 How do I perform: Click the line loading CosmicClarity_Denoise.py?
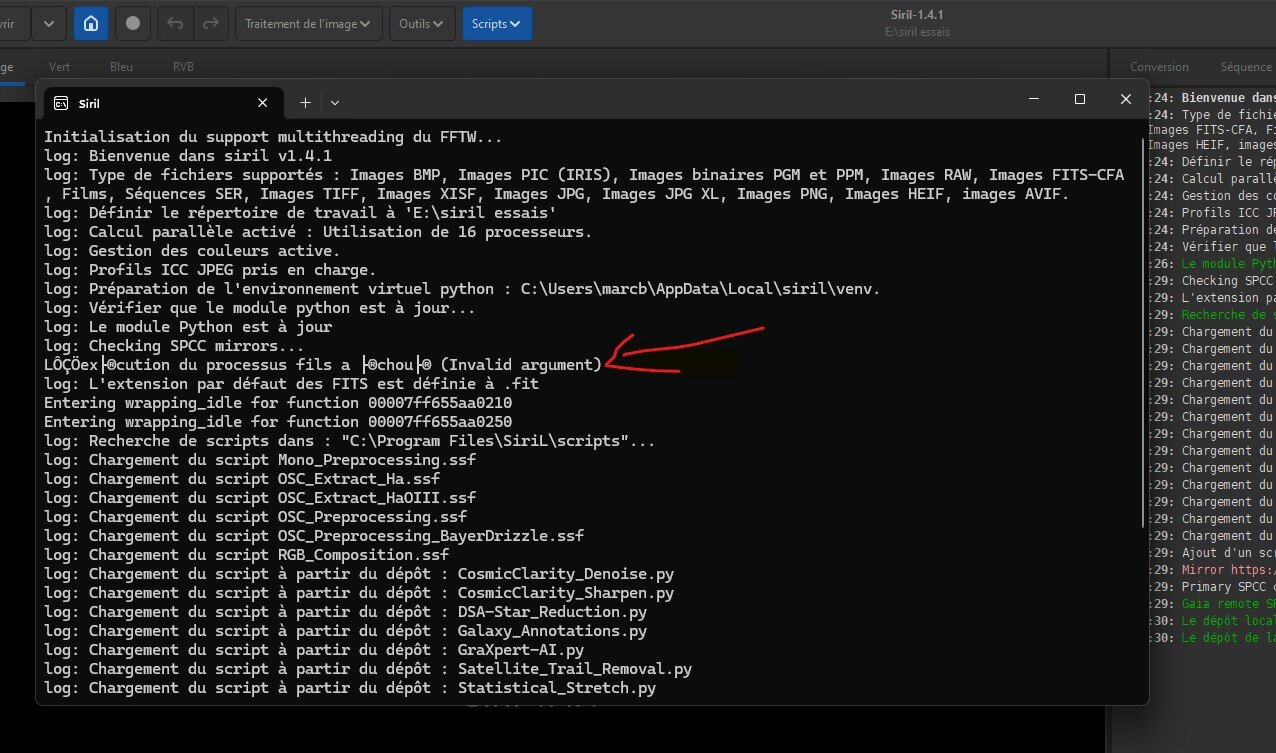359,574
